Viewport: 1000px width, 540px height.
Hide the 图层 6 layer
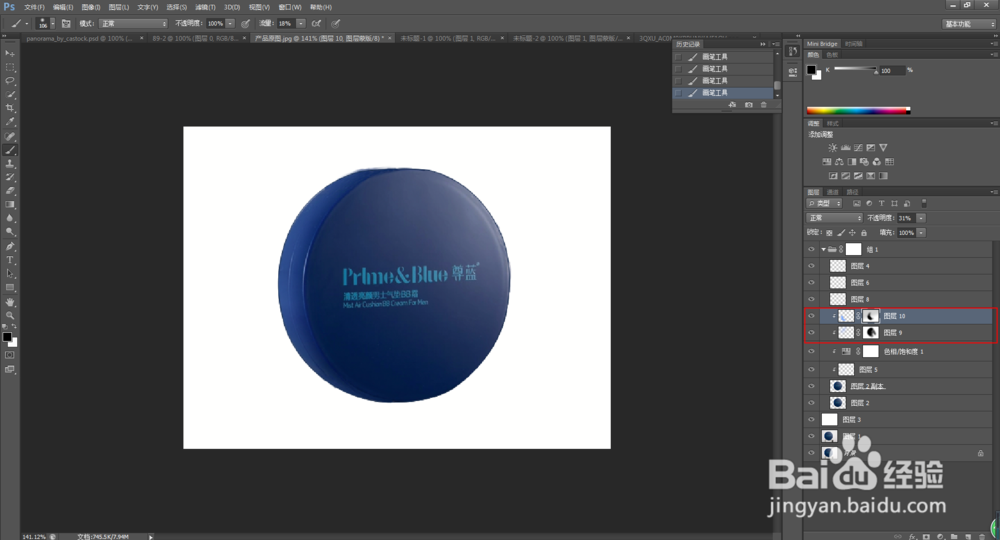(x=811, y=282)
